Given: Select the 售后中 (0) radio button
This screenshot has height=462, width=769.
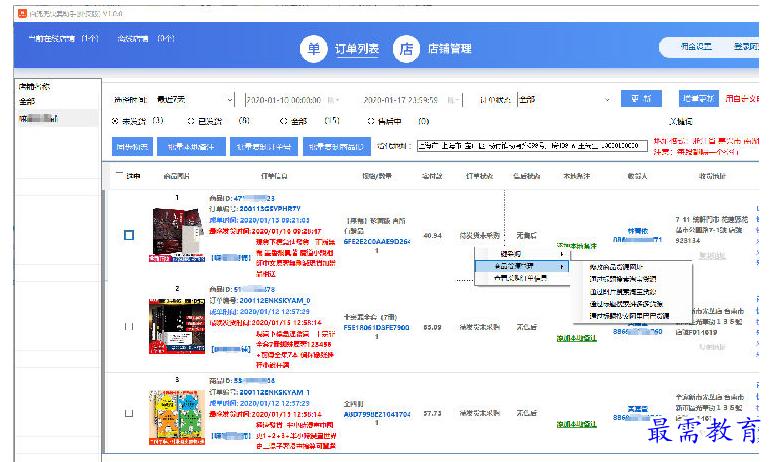Looking at the screenshot, I should click(371, 121).
